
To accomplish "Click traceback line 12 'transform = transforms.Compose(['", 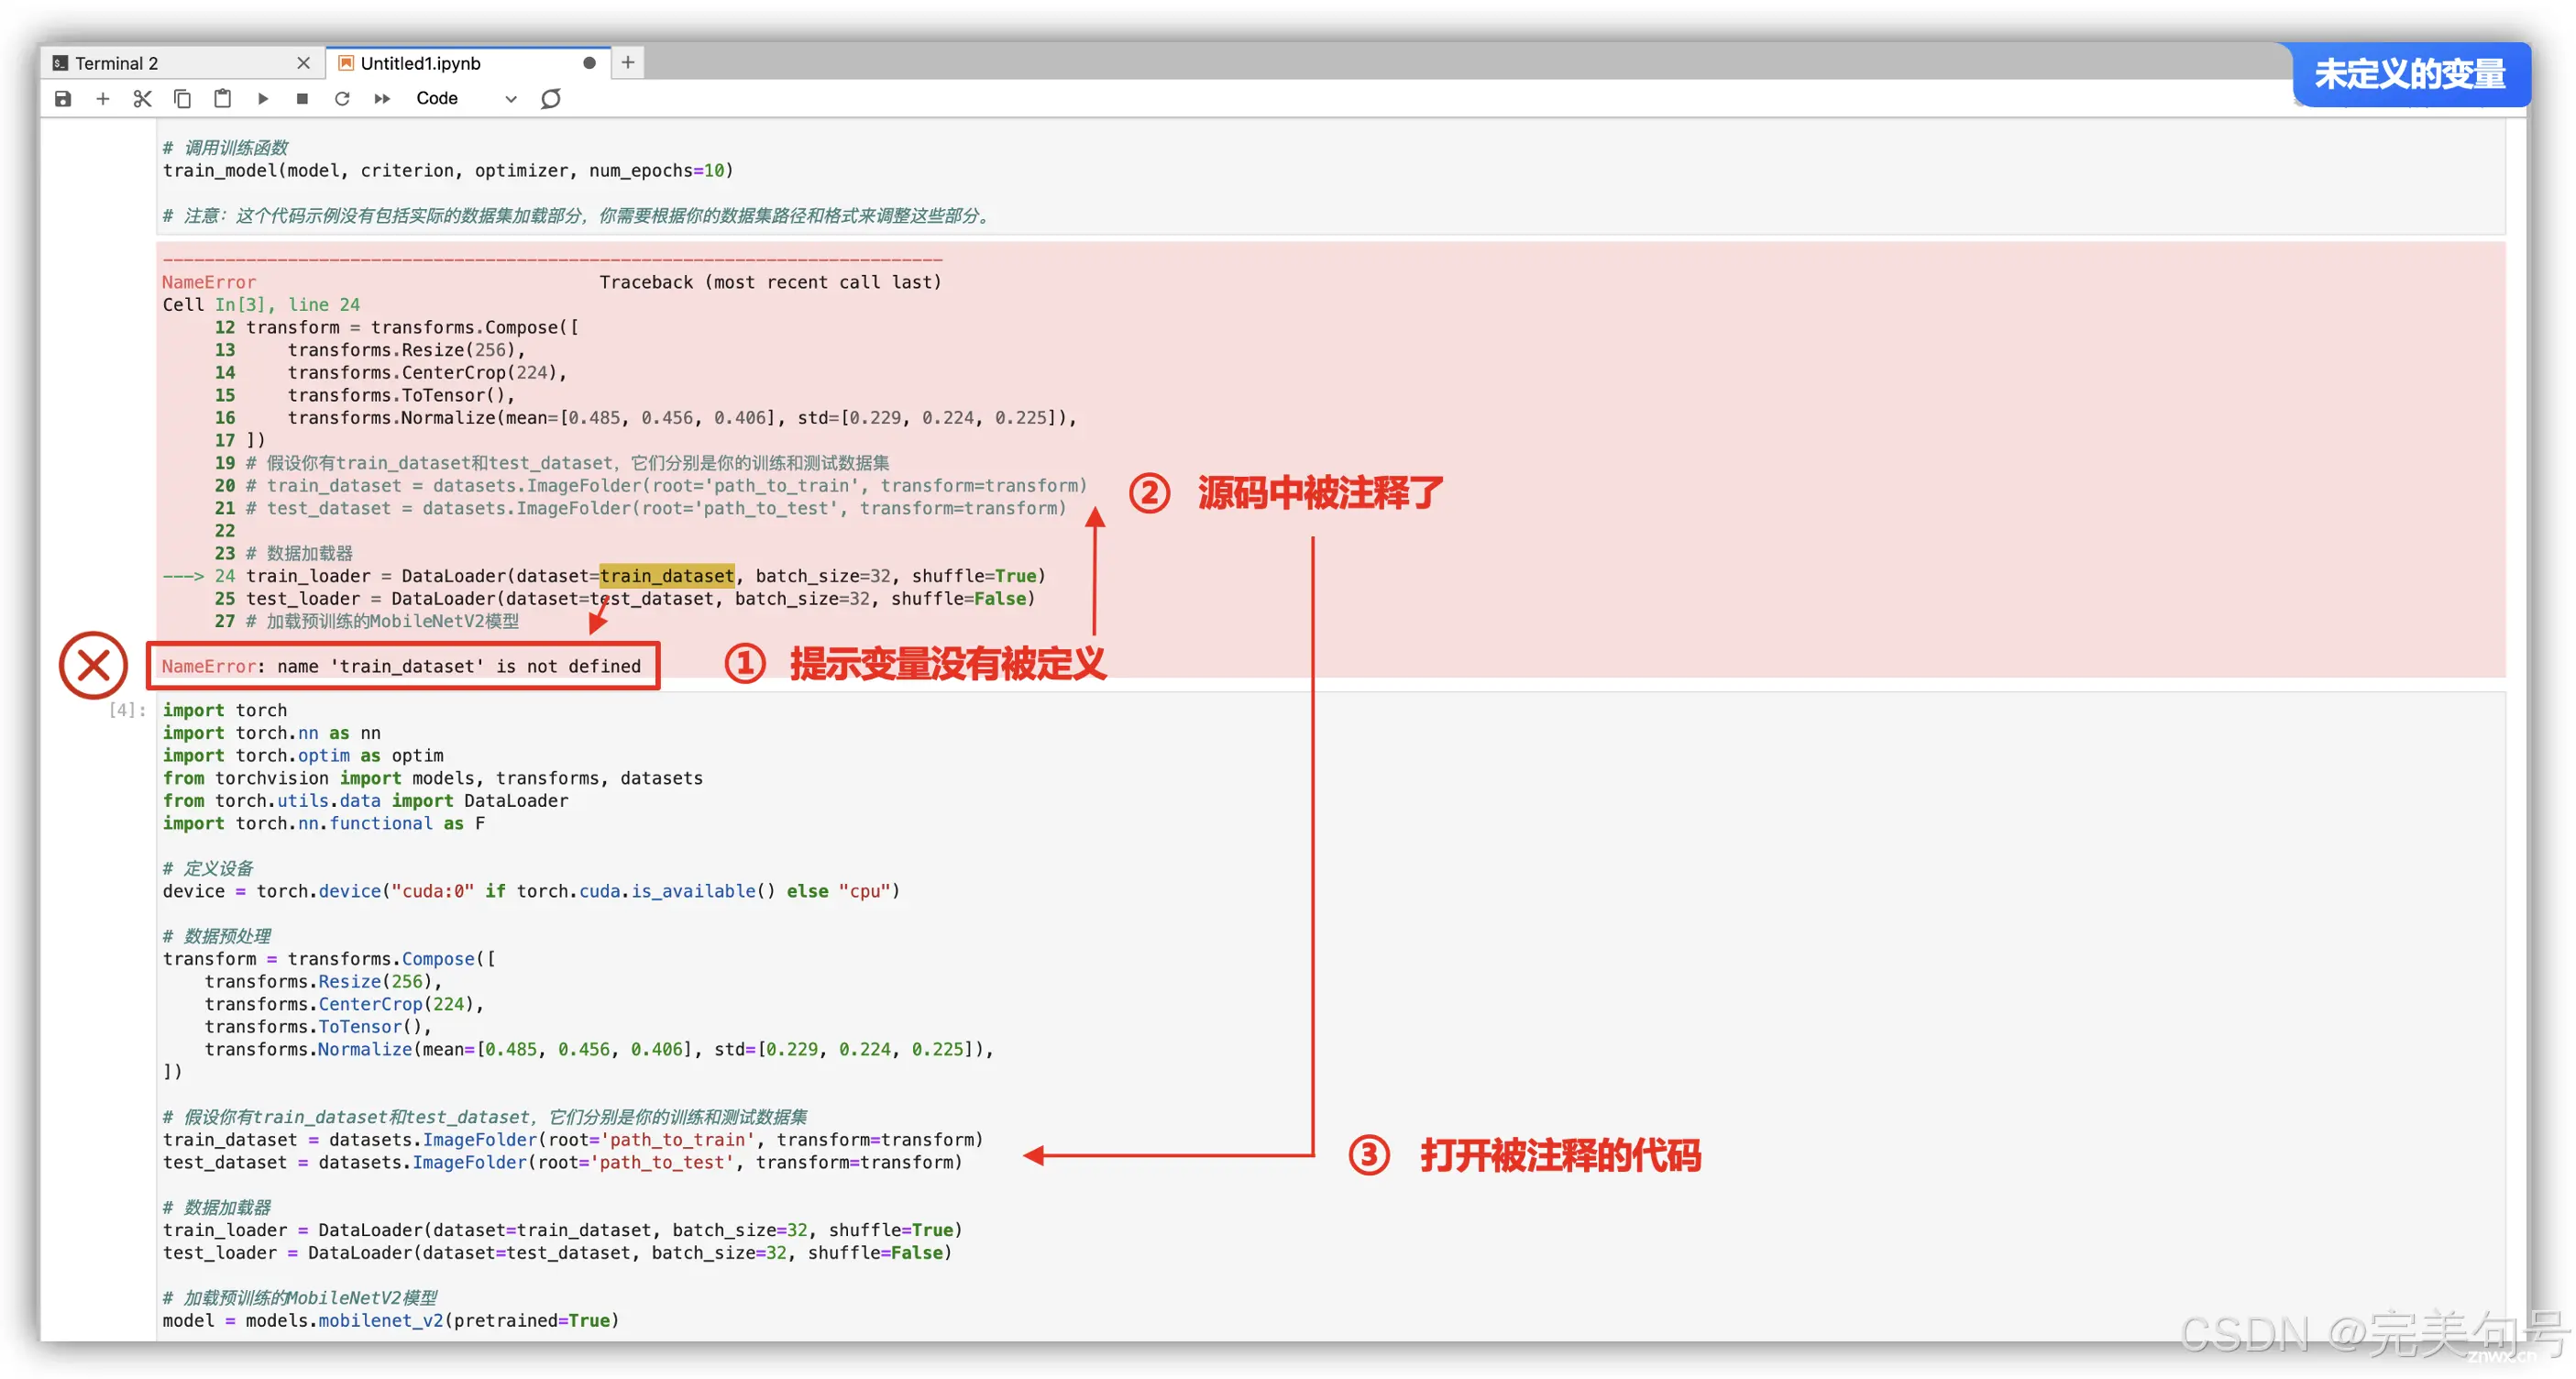I will click(x=396, y=328).
